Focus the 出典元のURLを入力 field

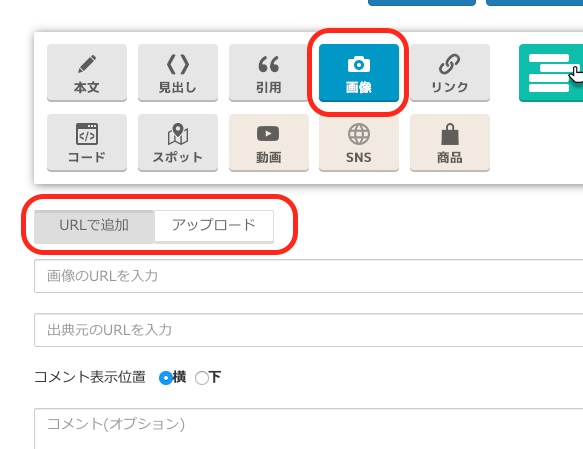[309, 330]
